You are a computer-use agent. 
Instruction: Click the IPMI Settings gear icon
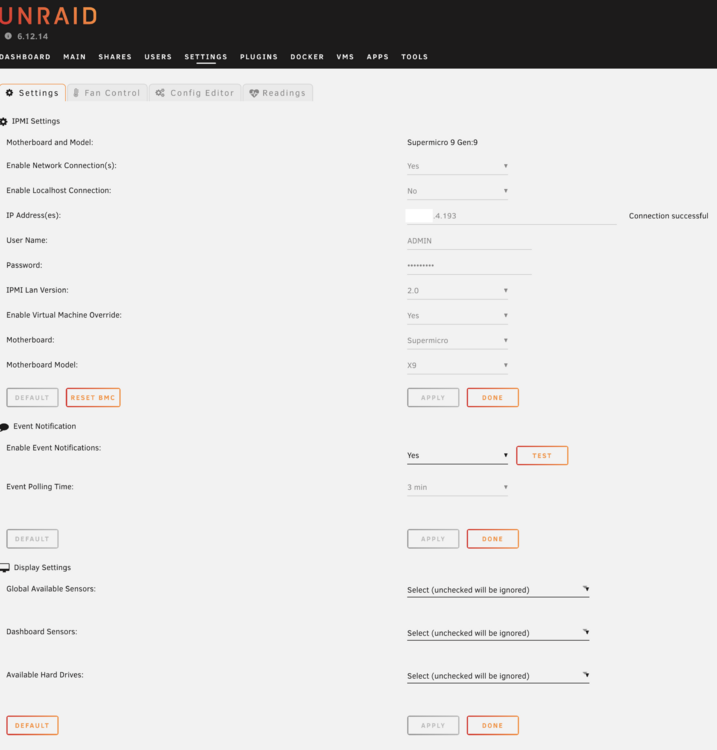click(4, 121)
